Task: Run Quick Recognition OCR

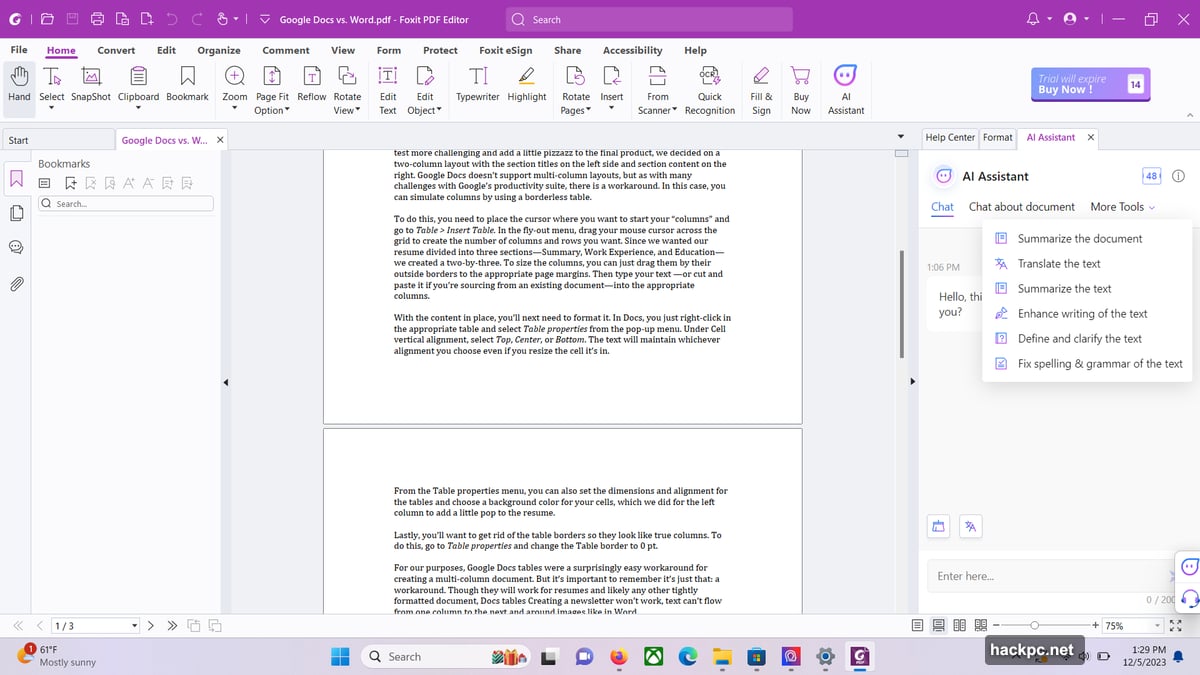Action: click(710, 85)
